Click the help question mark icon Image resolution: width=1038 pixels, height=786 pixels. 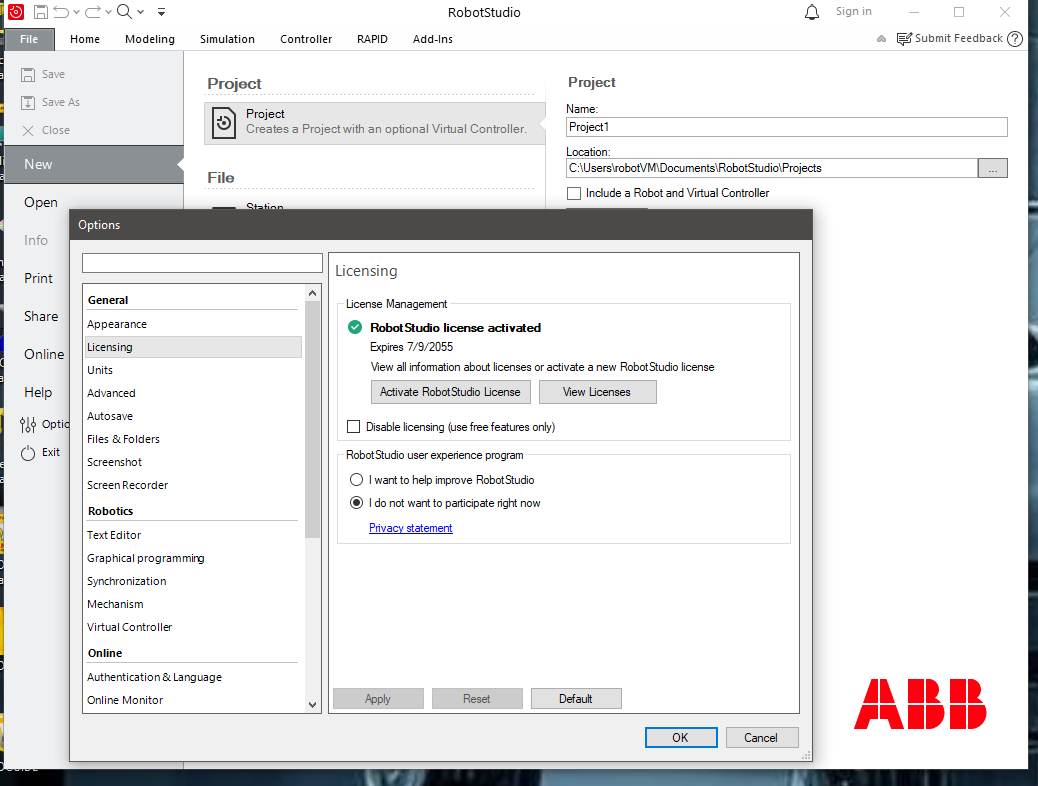pos(1015,39)
